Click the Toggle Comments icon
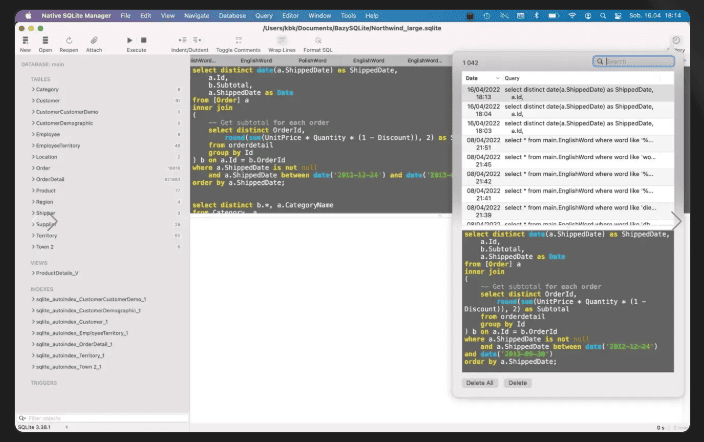704x442 pixels. coord(238,40)
